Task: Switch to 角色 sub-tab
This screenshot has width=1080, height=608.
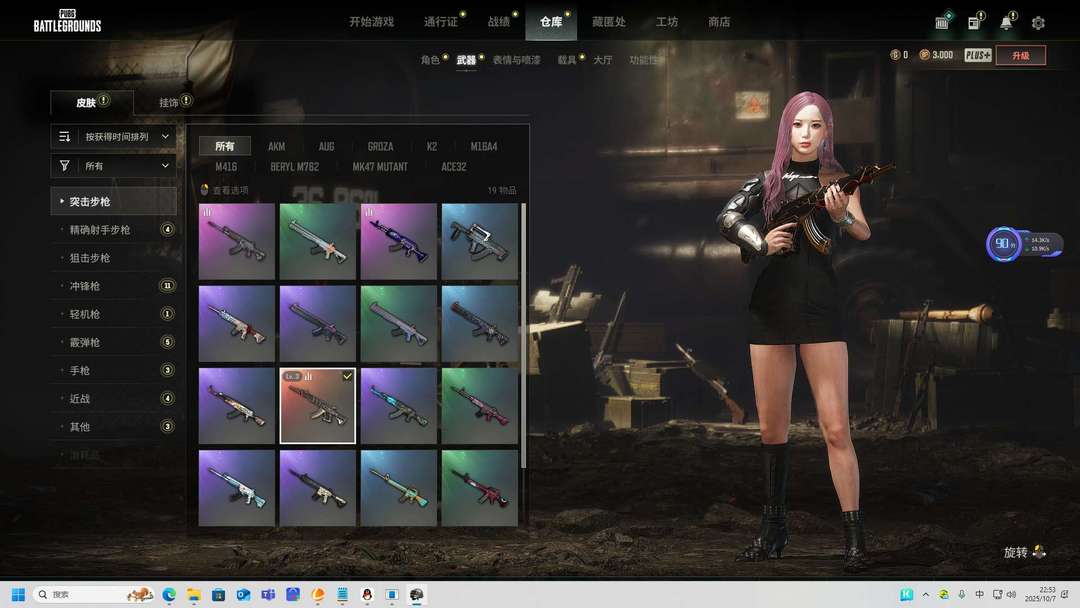Action: point(430,60)
